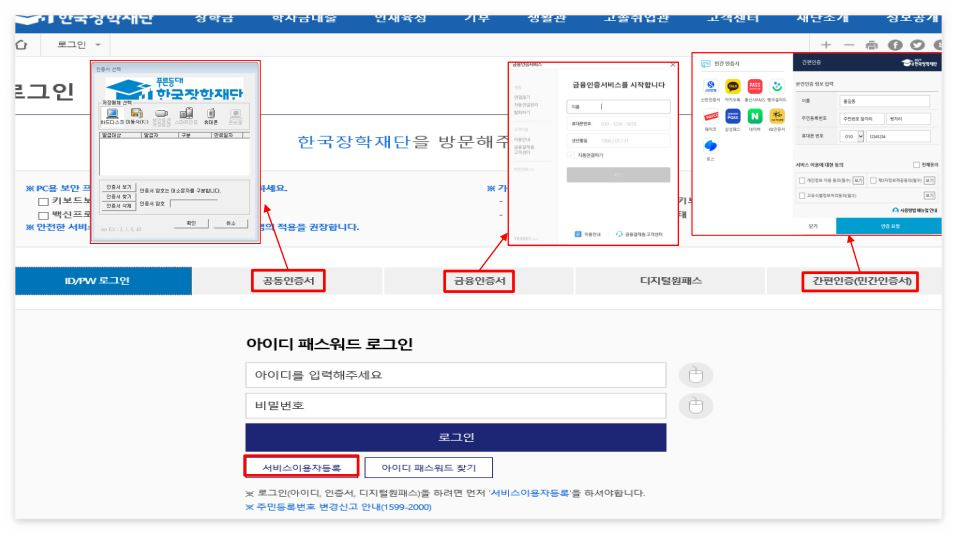
Task: Open virtual mouse keypad for password field
Action: click(x=696, y=406)
